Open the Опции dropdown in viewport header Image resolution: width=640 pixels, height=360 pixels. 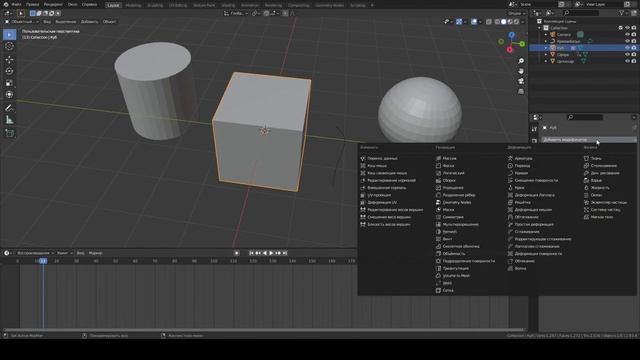pyautogui.click(x=517, y=13)
